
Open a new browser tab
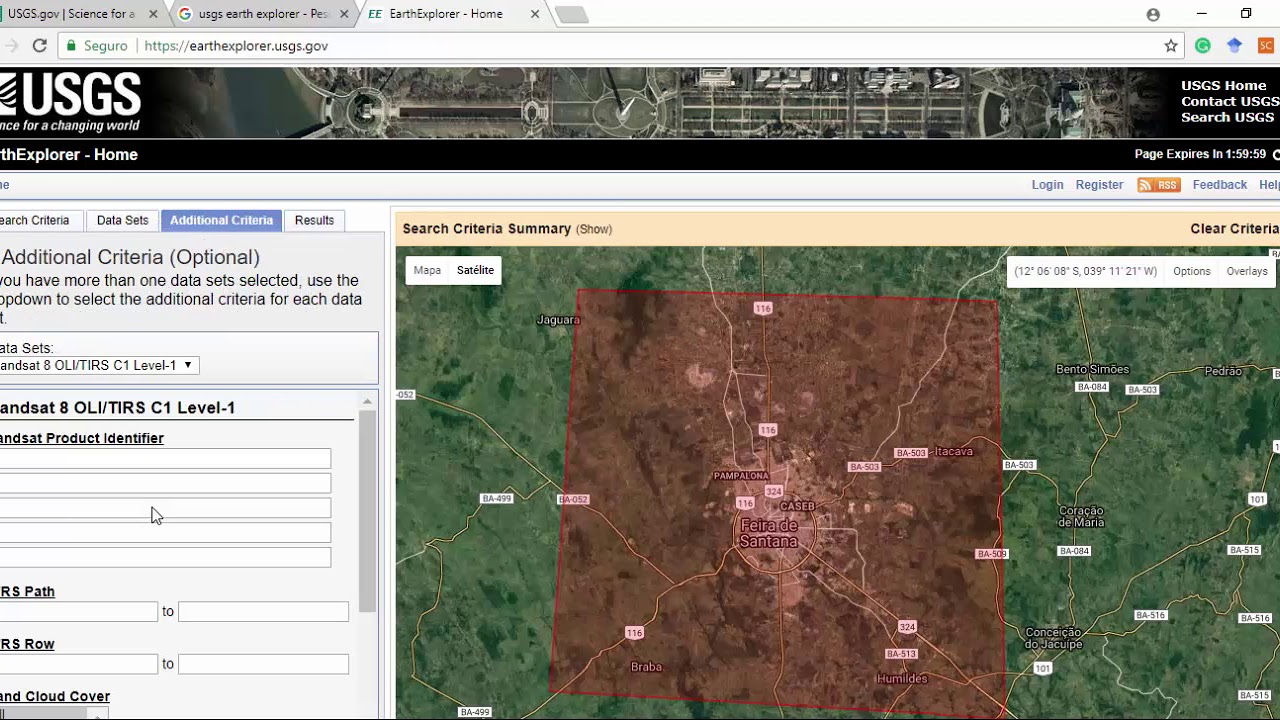[x=571, y=14]
